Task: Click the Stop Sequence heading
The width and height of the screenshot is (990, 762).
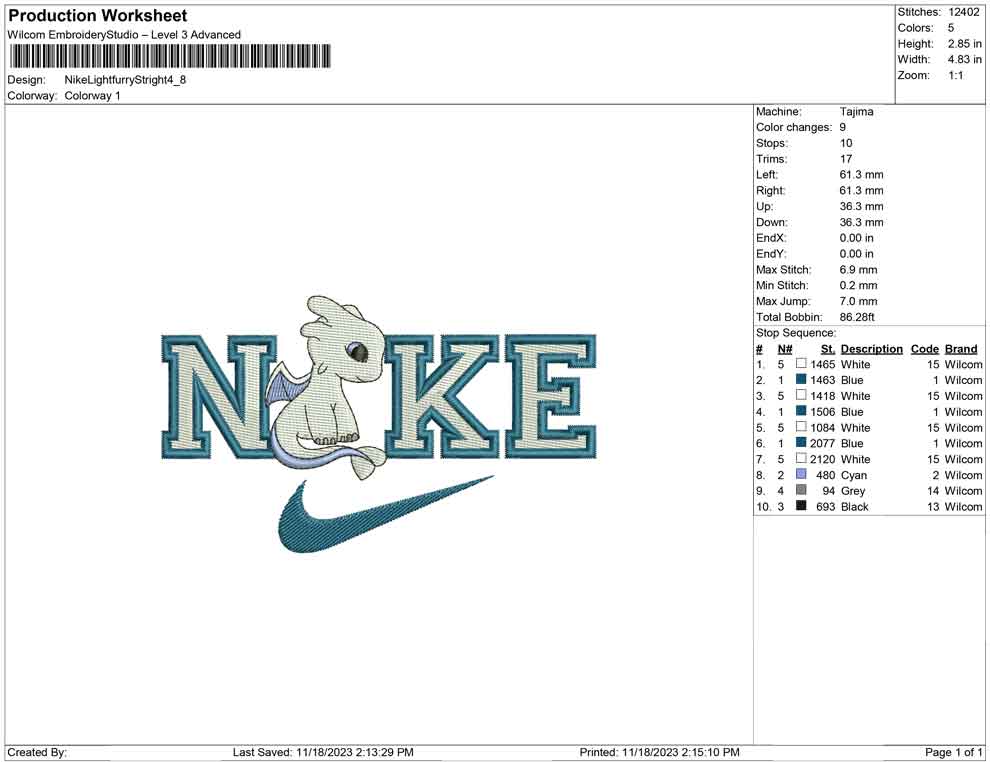Action: point(796,333)
